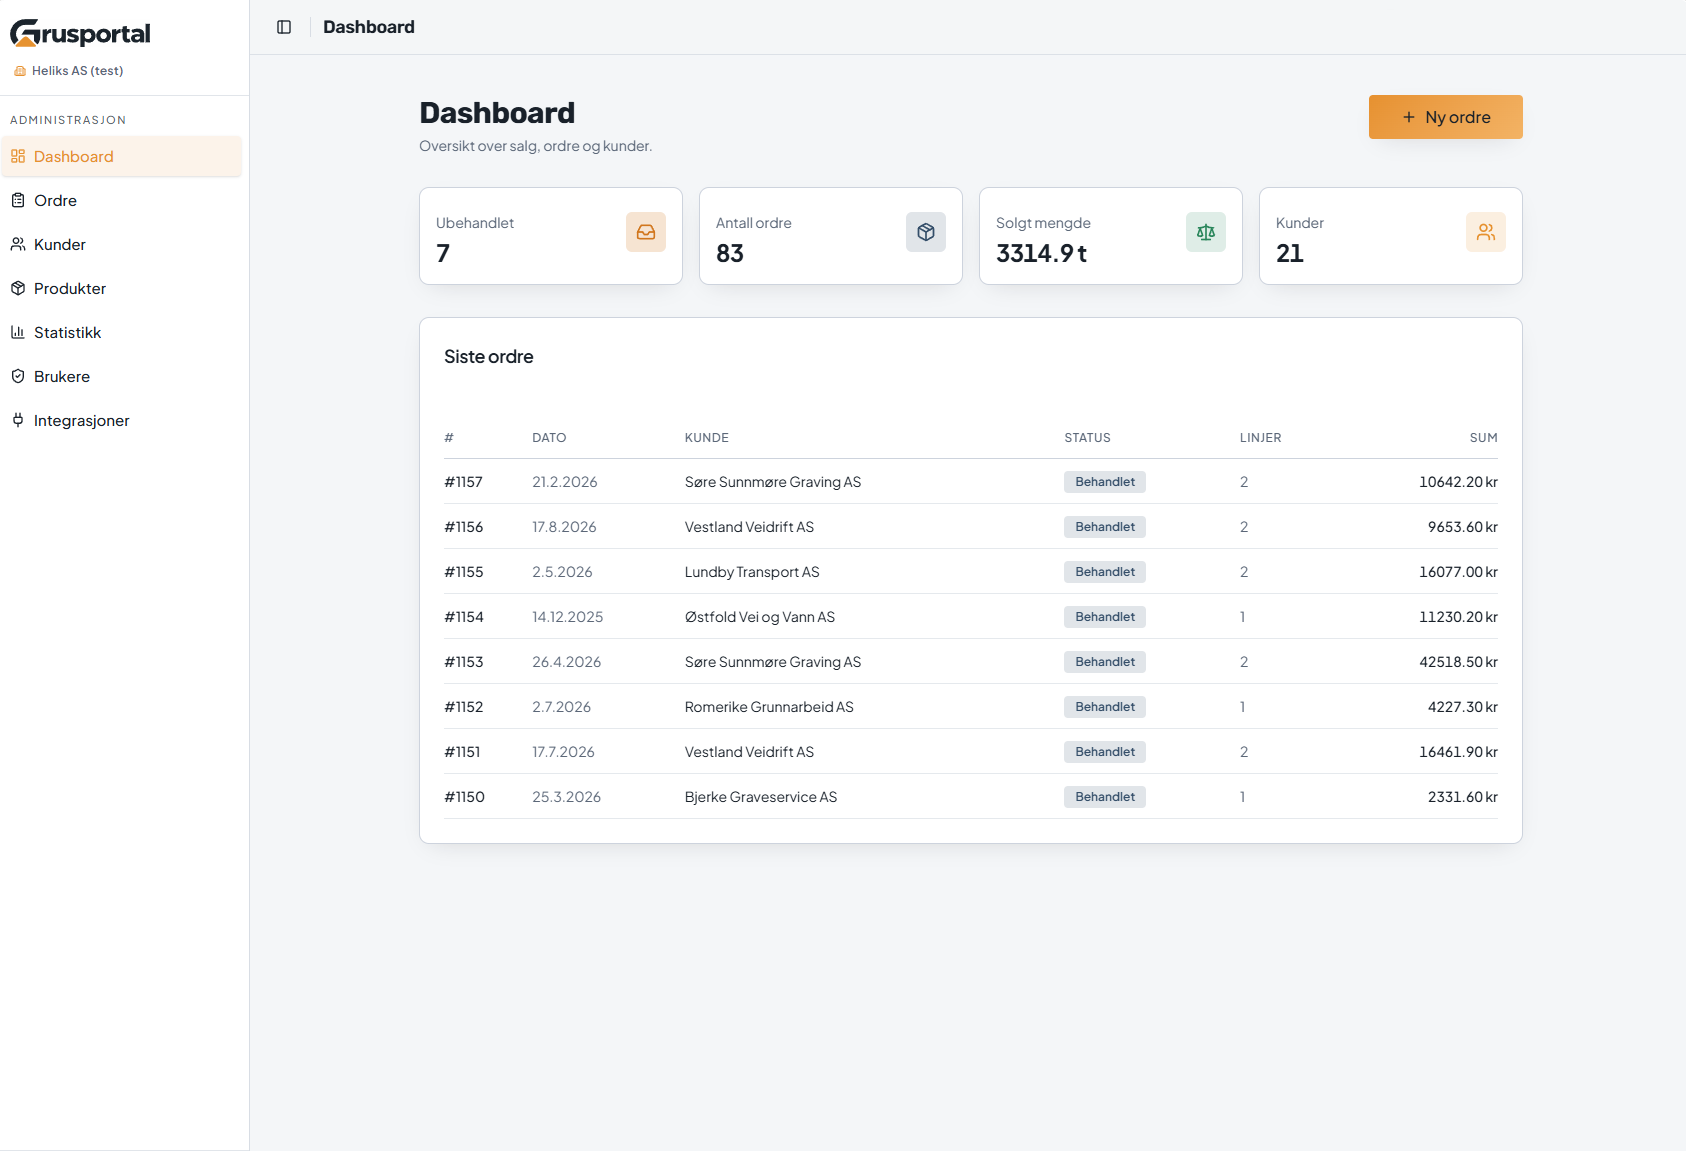
Task: Open Statistikk section
Action: coord(121,332)
